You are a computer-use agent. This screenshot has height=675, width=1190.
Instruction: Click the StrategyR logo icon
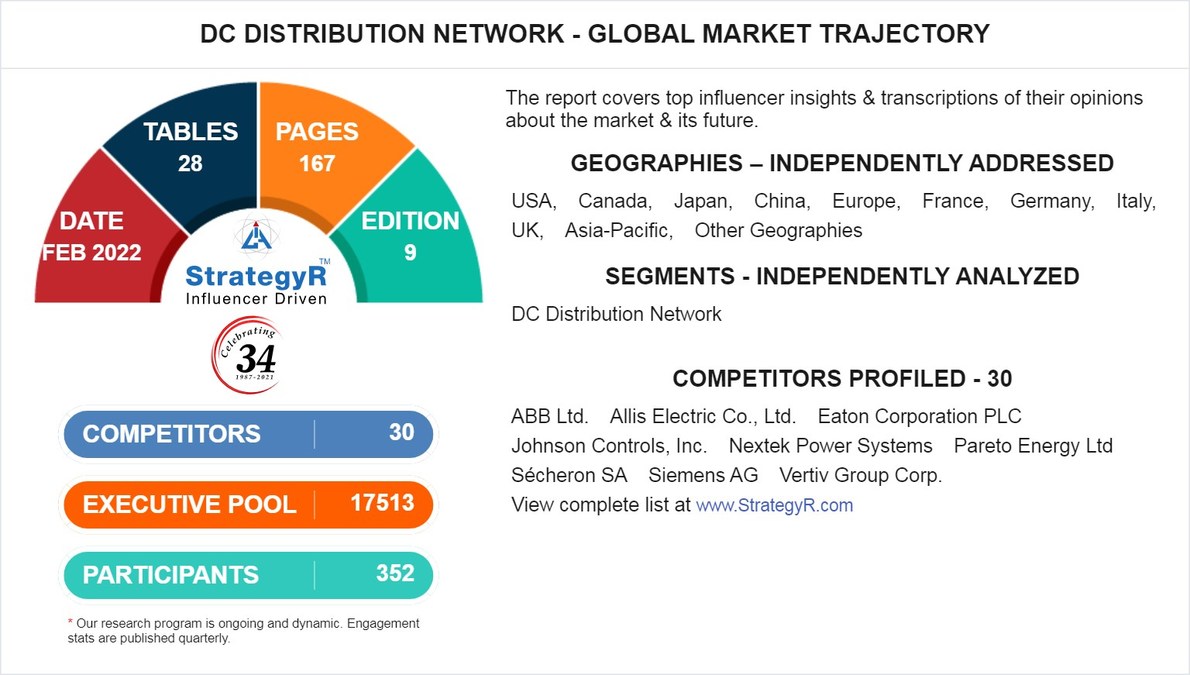(x=257, y=236)
